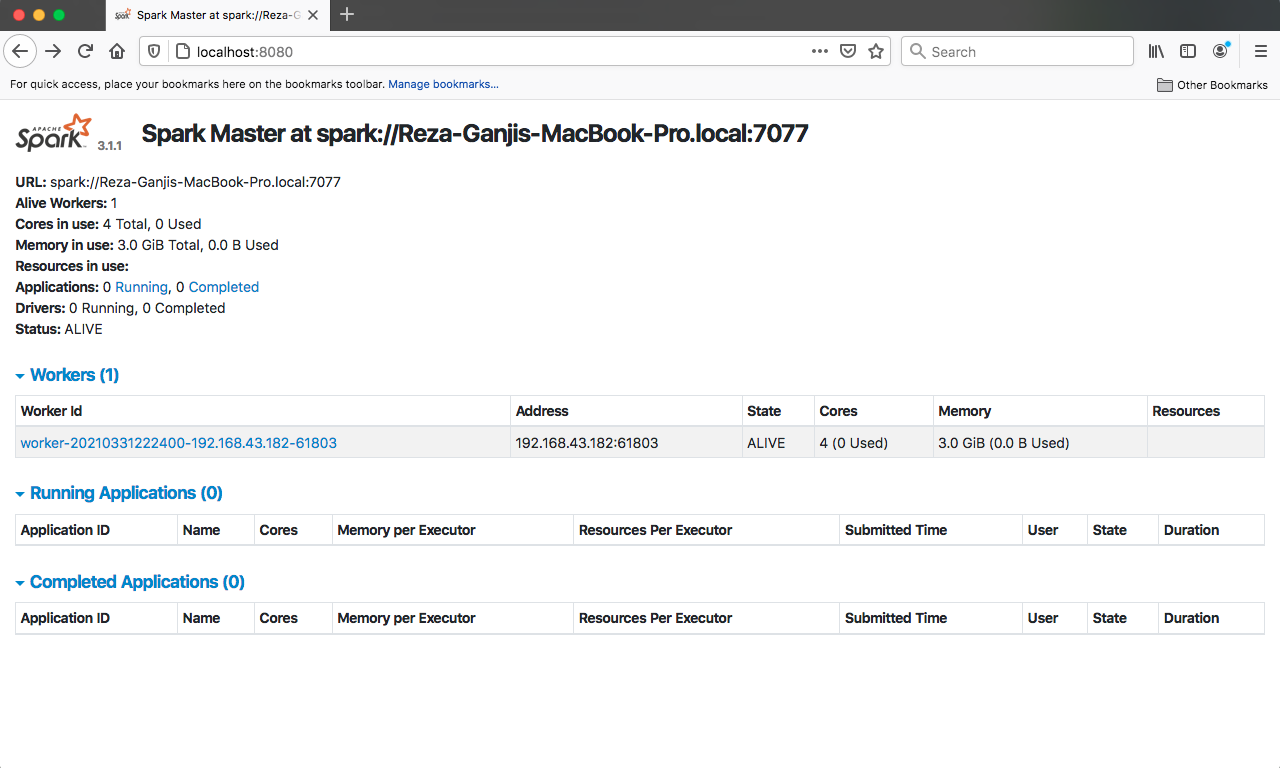
Task: Click the Manage bookmarks link
Action: pos(443,84)
